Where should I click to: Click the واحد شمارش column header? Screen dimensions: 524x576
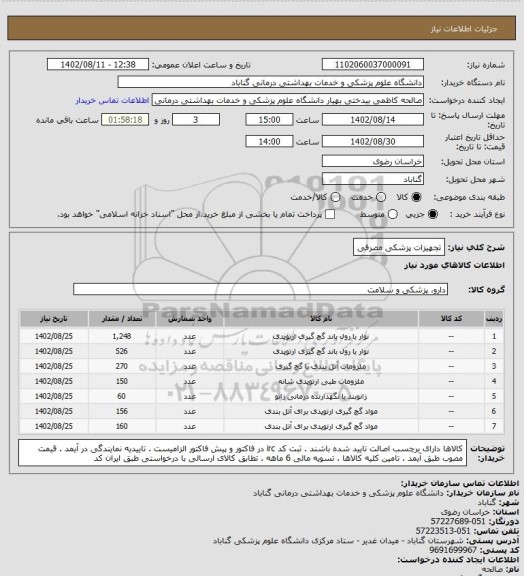[190, 319]
